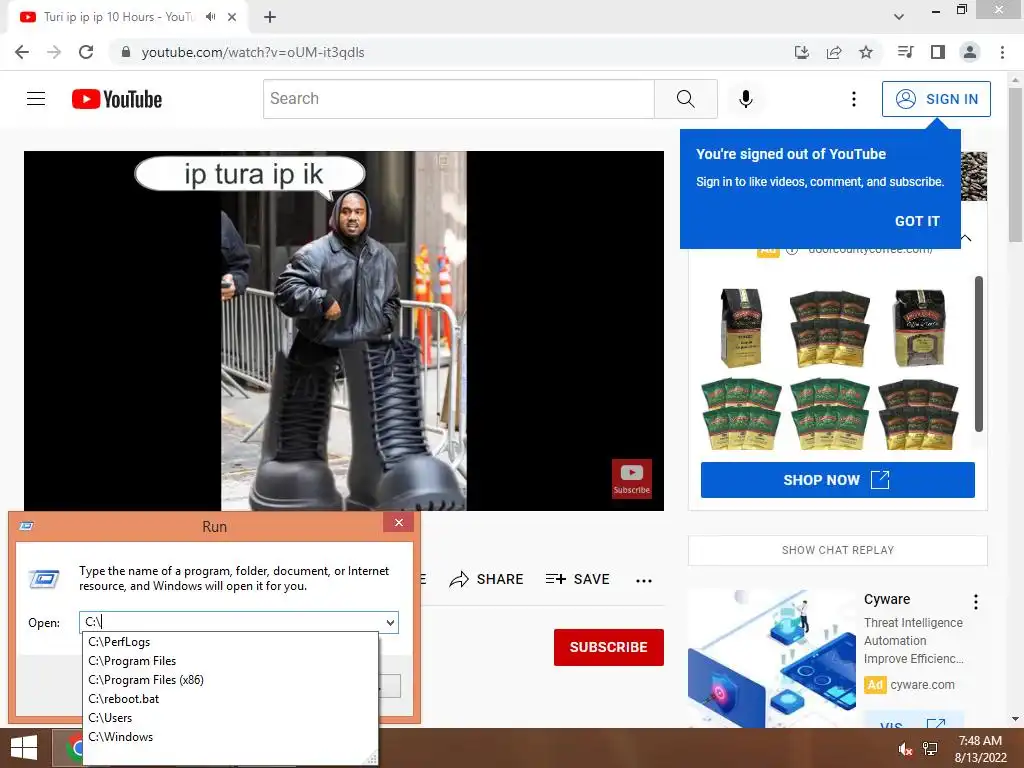Reload the YouTube page
Screen dimensions: 1024x768
point(86,52)
